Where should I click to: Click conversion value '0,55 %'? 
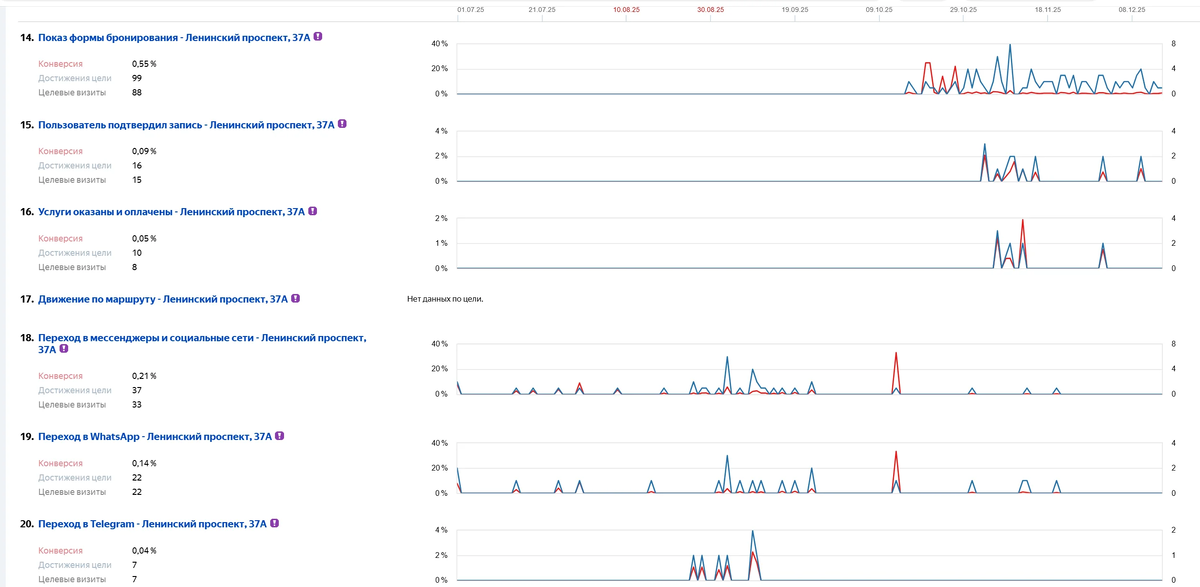pos(144,63)
